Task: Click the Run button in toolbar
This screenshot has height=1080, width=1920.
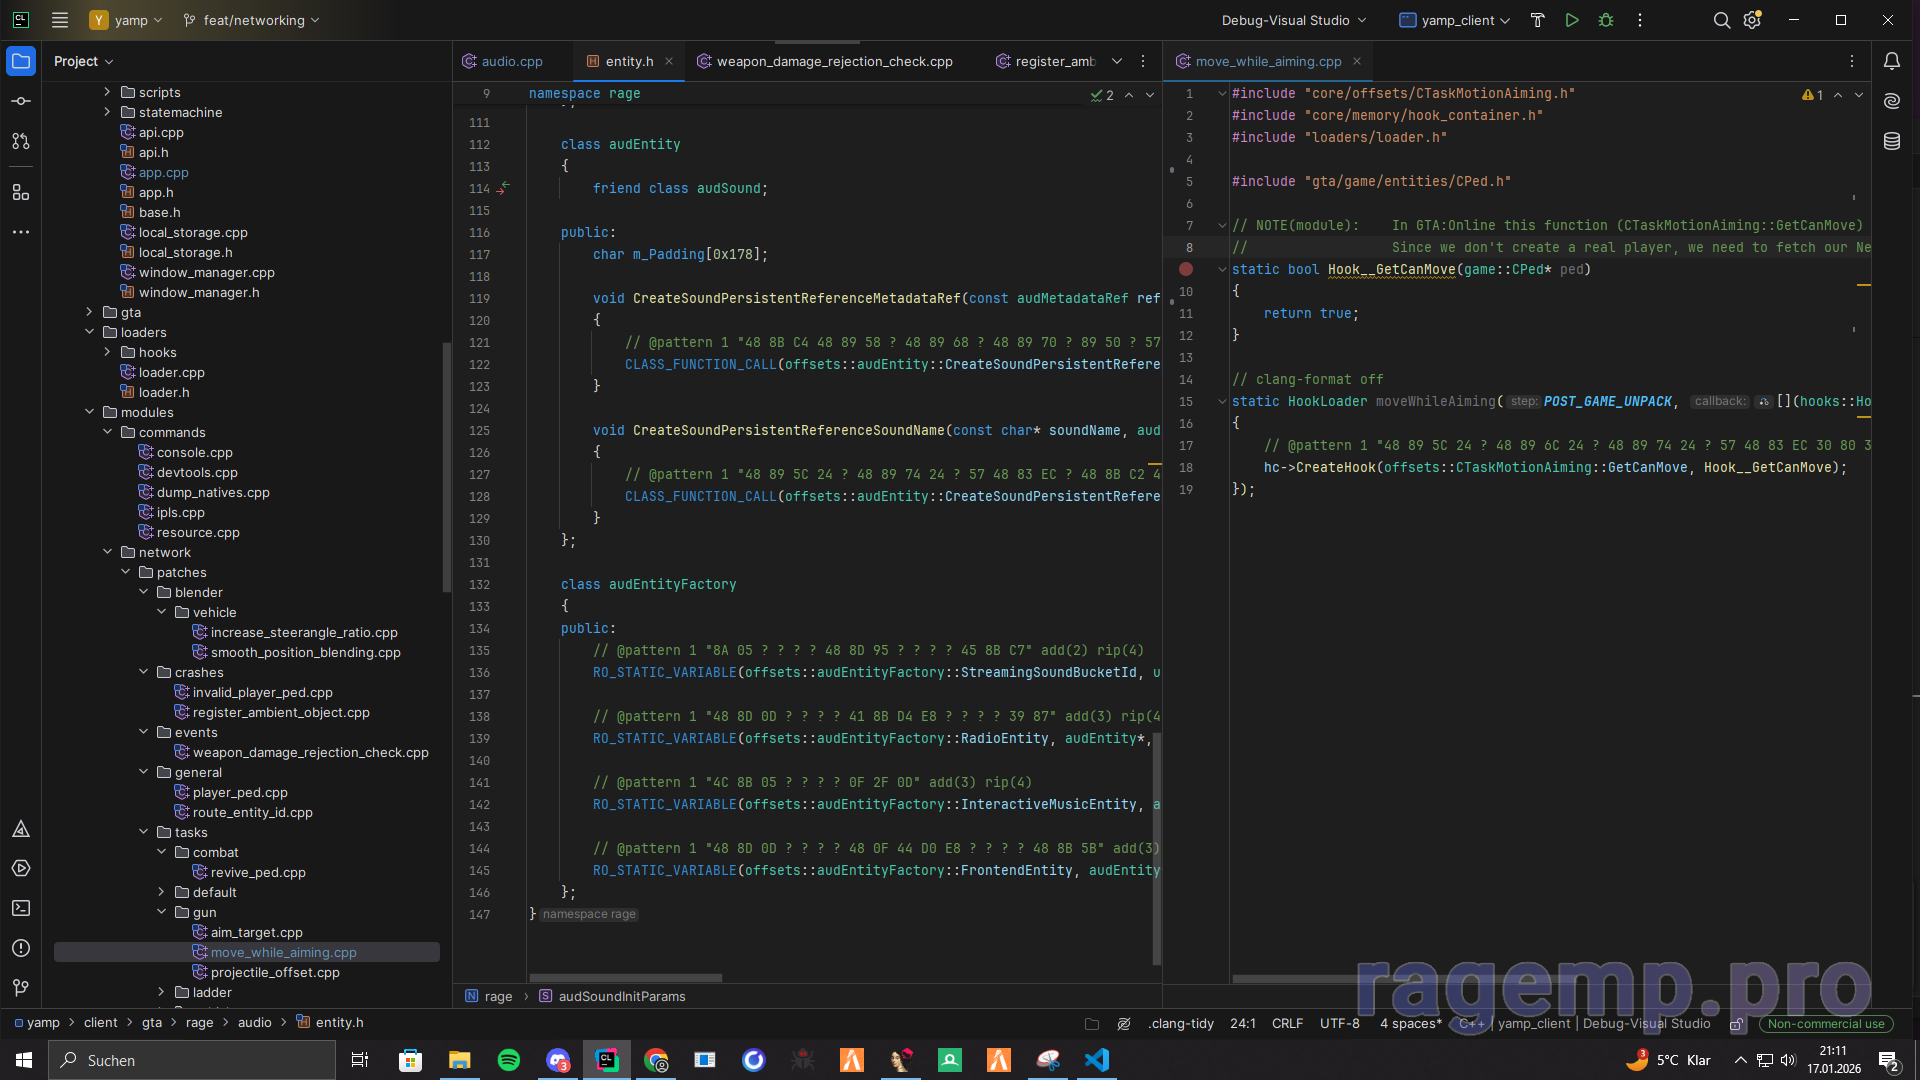Action: pyautogui.click(x=1572, y=20)
